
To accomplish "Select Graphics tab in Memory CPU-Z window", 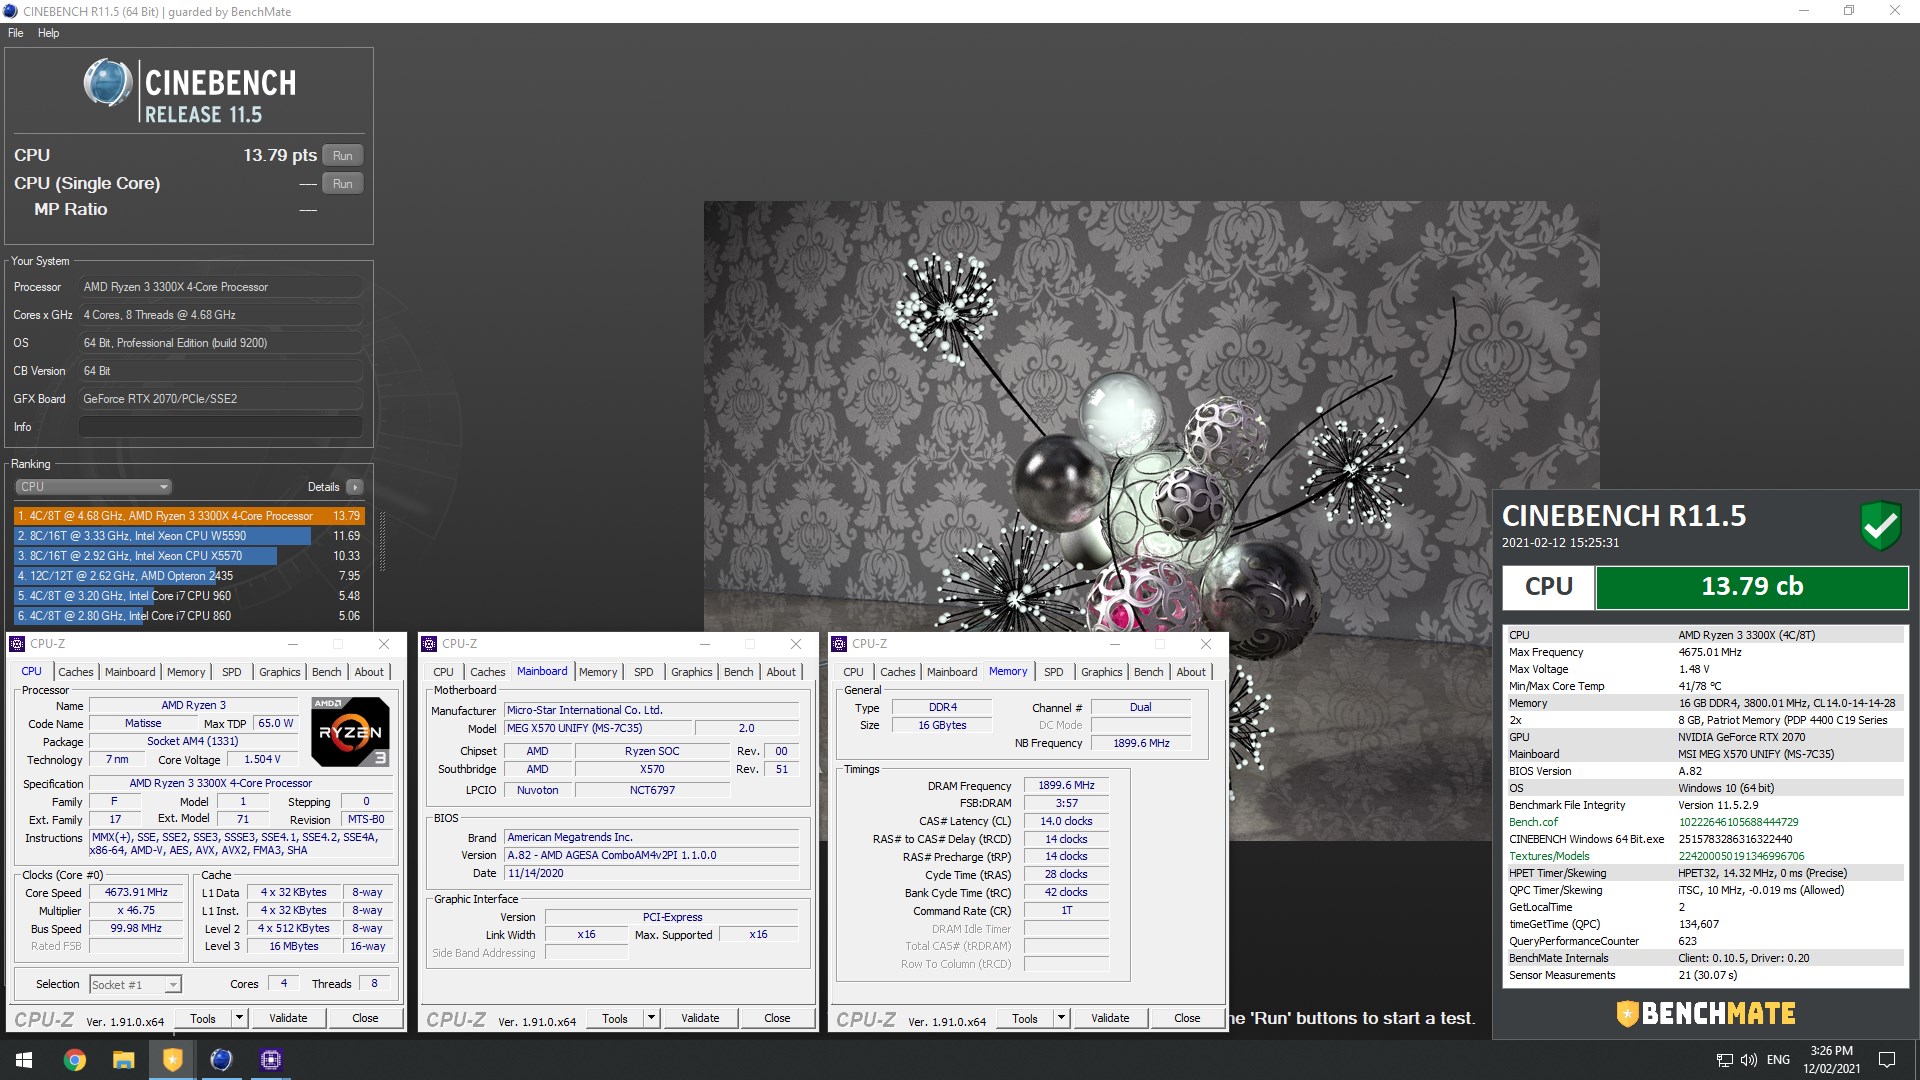I will 1102,672.
